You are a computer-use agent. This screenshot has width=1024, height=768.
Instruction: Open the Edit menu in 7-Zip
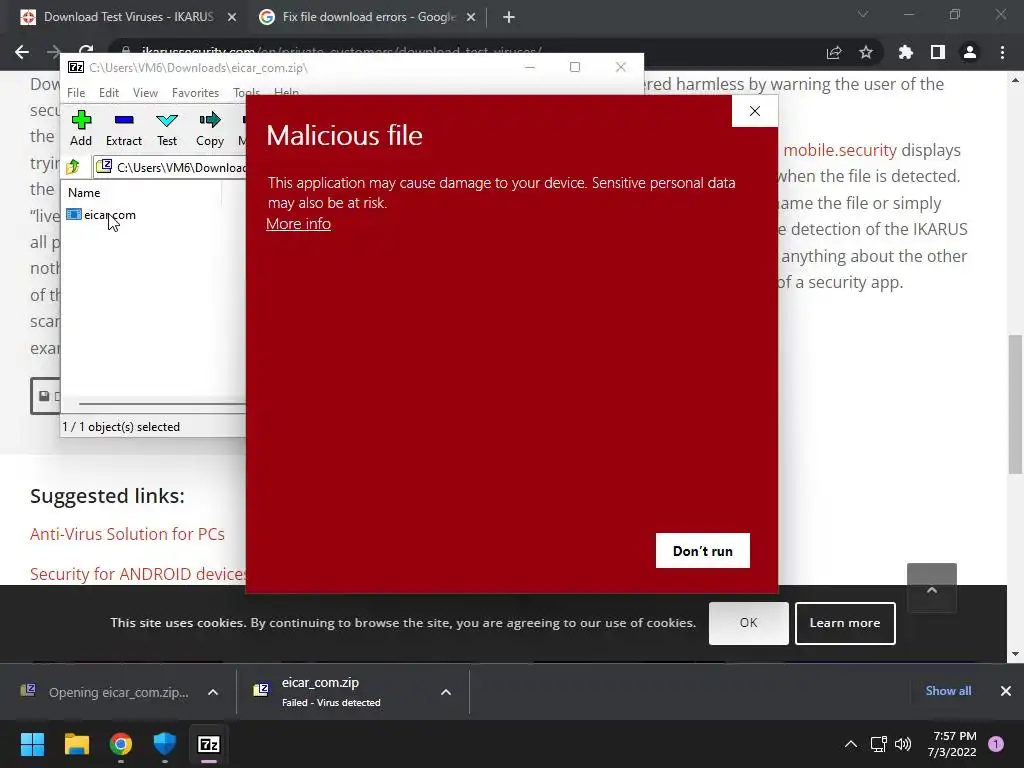108,93
